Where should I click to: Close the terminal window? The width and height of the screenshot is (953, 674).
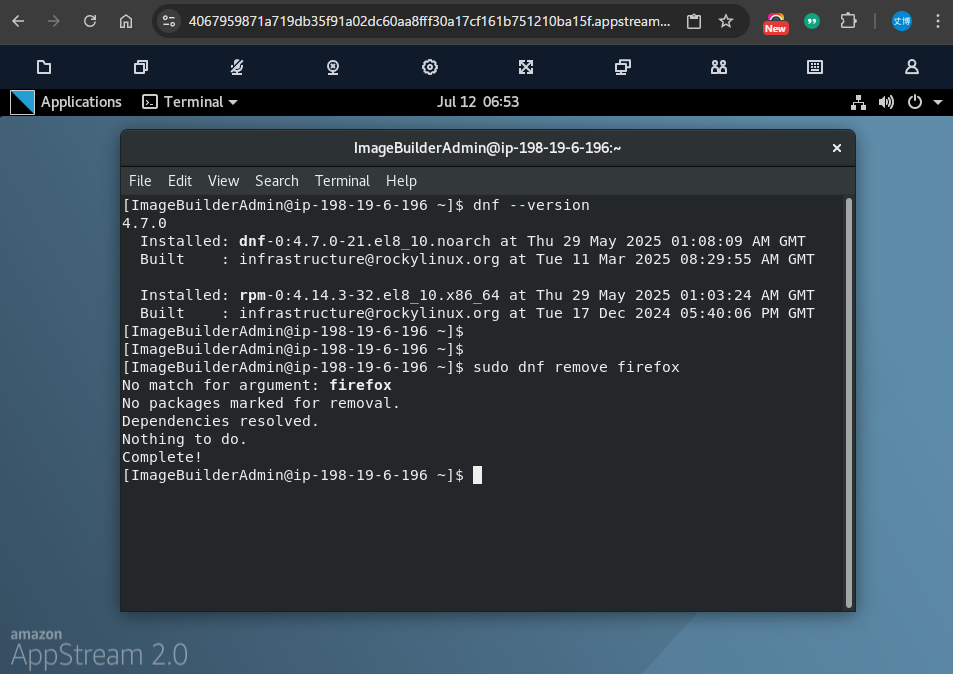click(x=837, y=148)
